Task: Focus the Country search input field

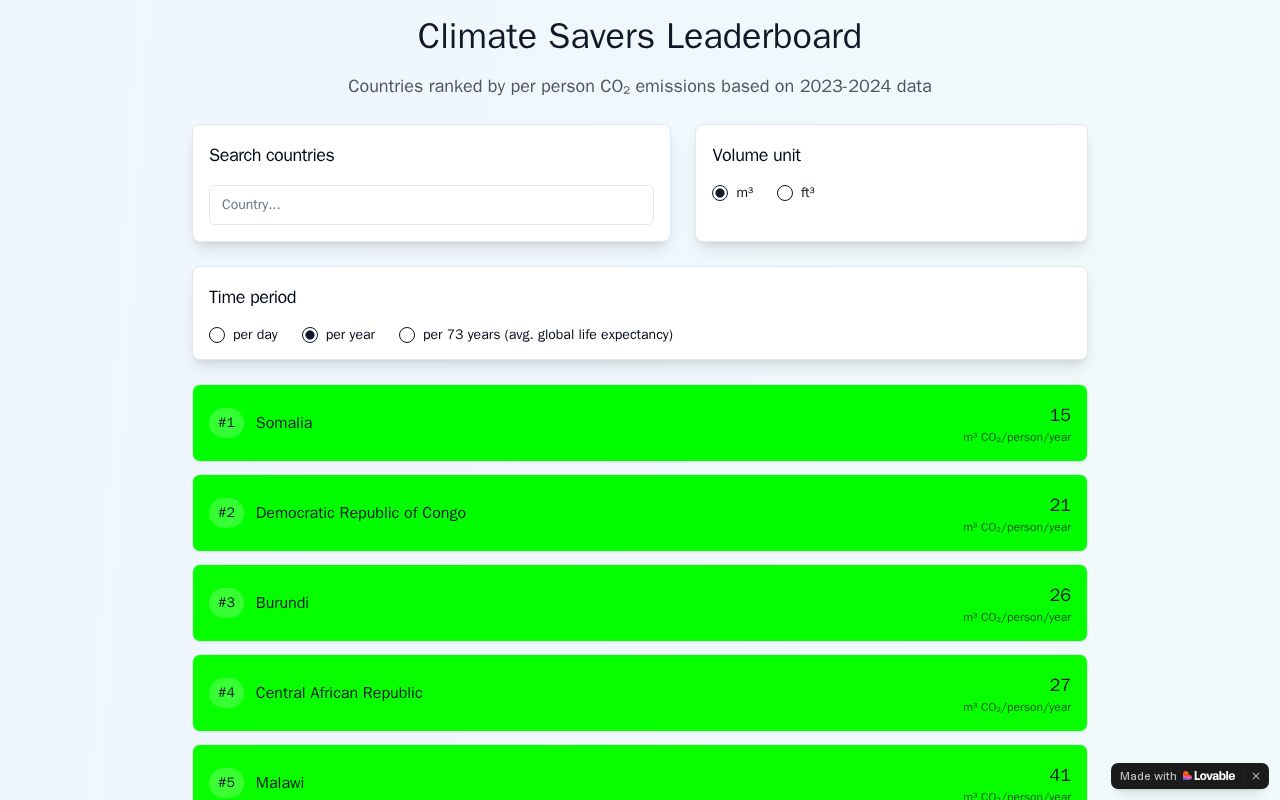Action: point(431,205)
